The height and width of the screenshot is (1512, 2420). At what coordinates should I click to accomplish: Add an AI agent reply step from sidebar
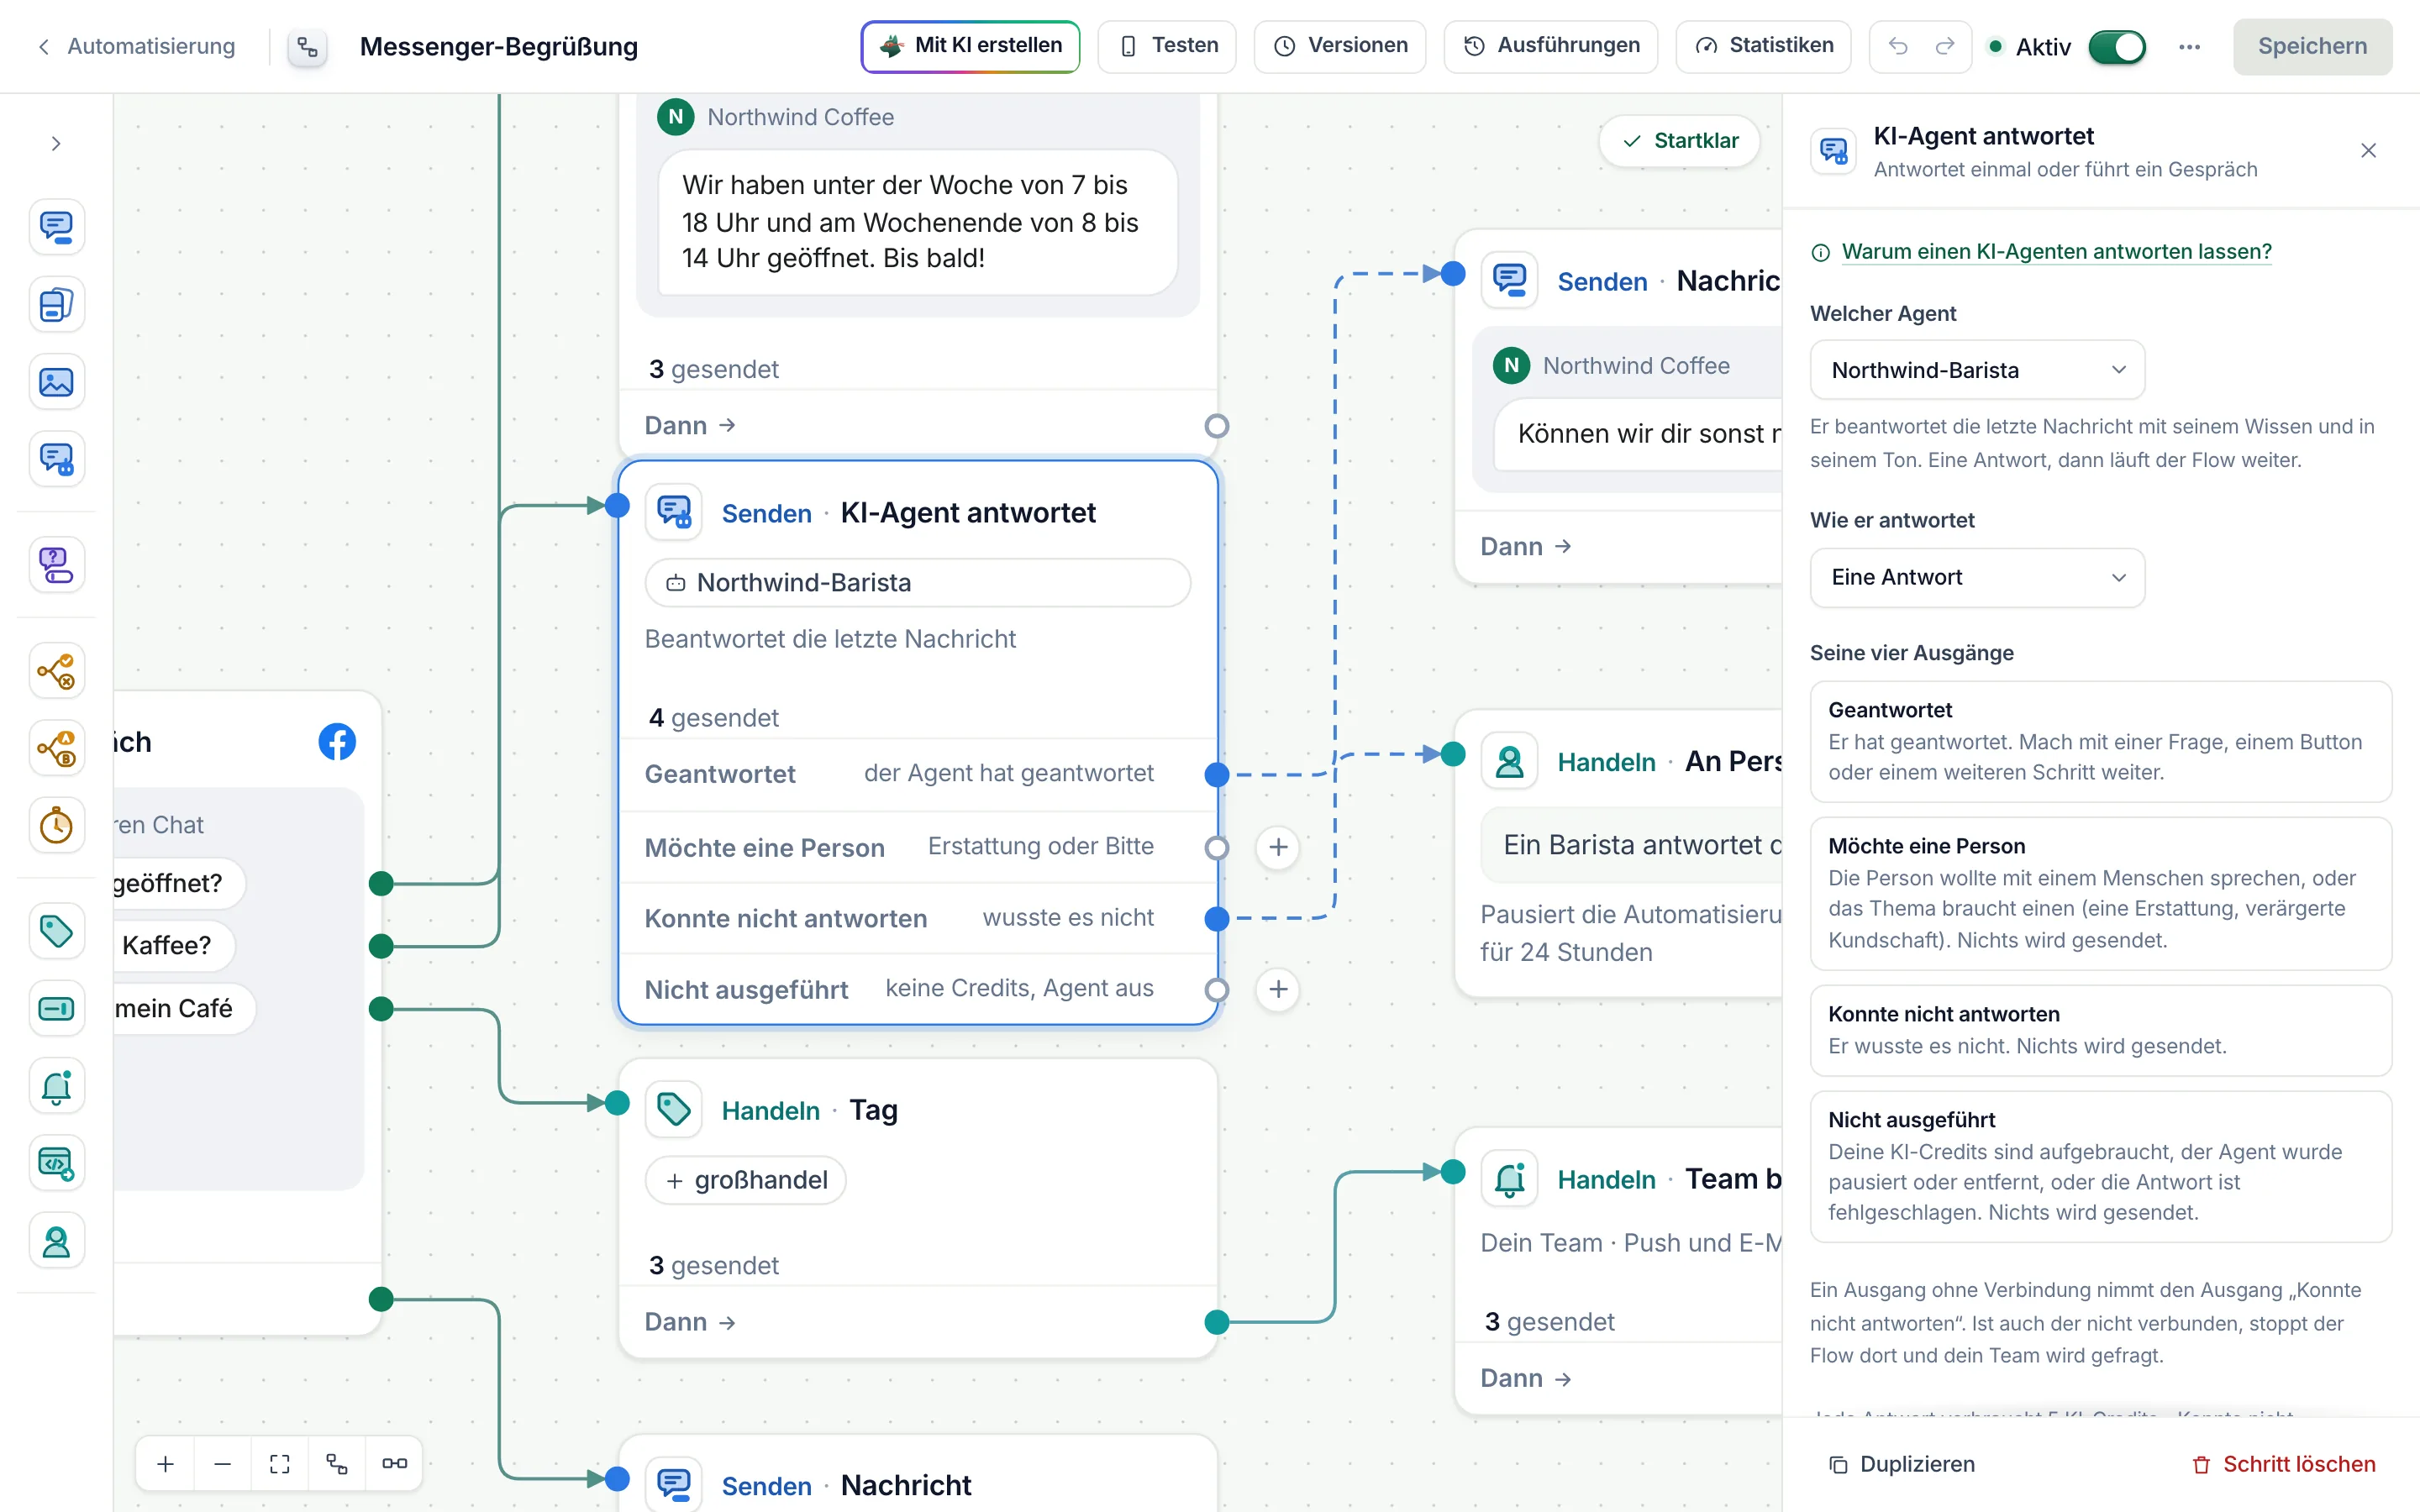coord(56,460)
